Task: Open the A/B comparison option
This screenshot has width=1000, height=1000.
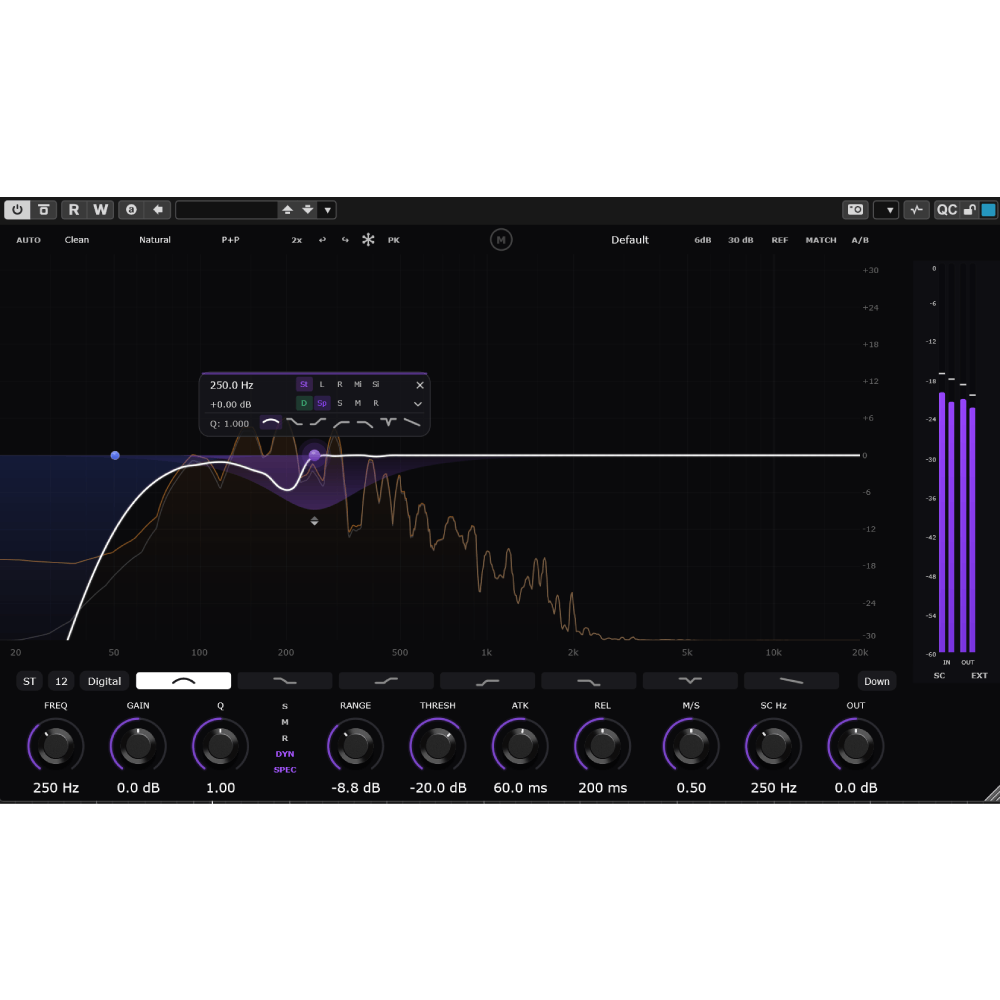Action: tap(860, 240)
